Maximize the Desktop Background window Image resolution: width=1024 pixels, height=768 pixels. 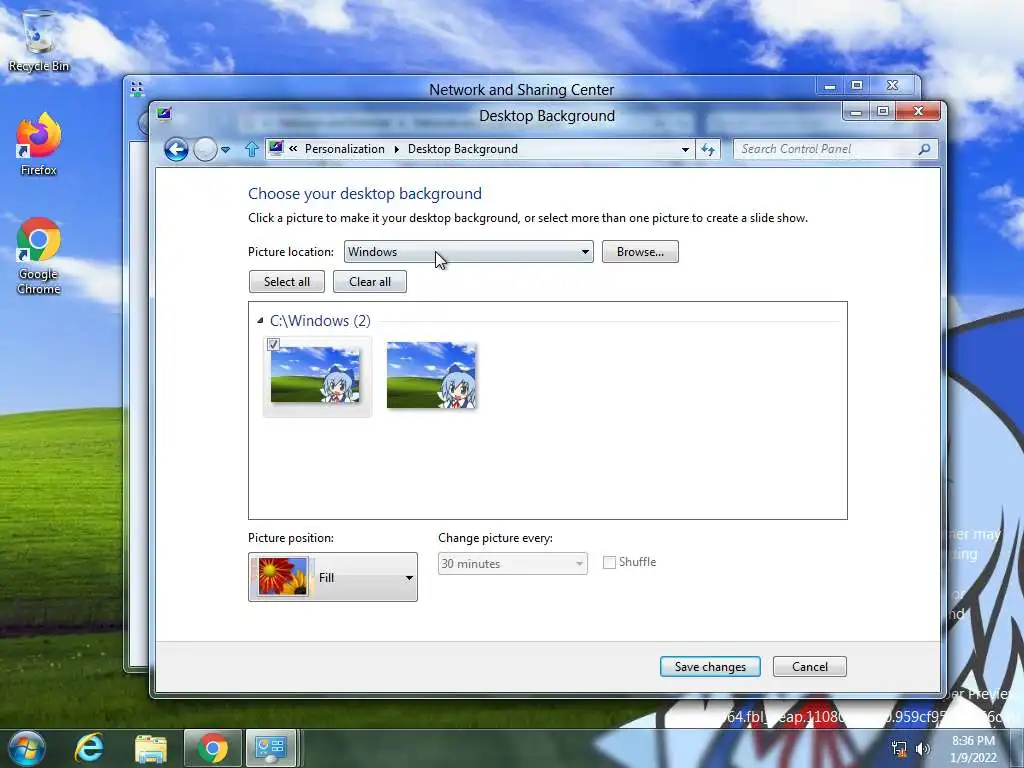coord(883,112)
